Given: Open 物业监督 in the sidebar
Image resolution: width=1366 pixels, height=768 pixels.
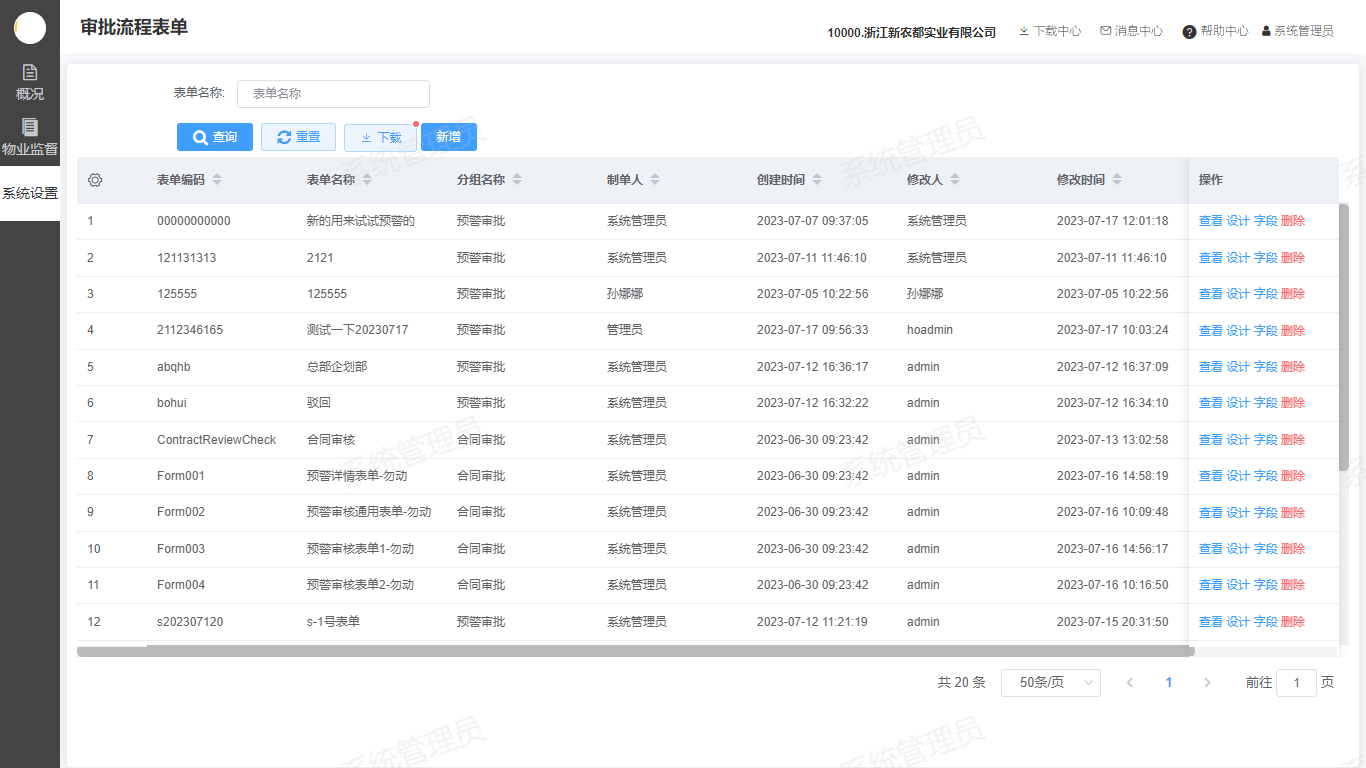Looking at the screenshot, I should pyautogui.click(x=30, y=137).
